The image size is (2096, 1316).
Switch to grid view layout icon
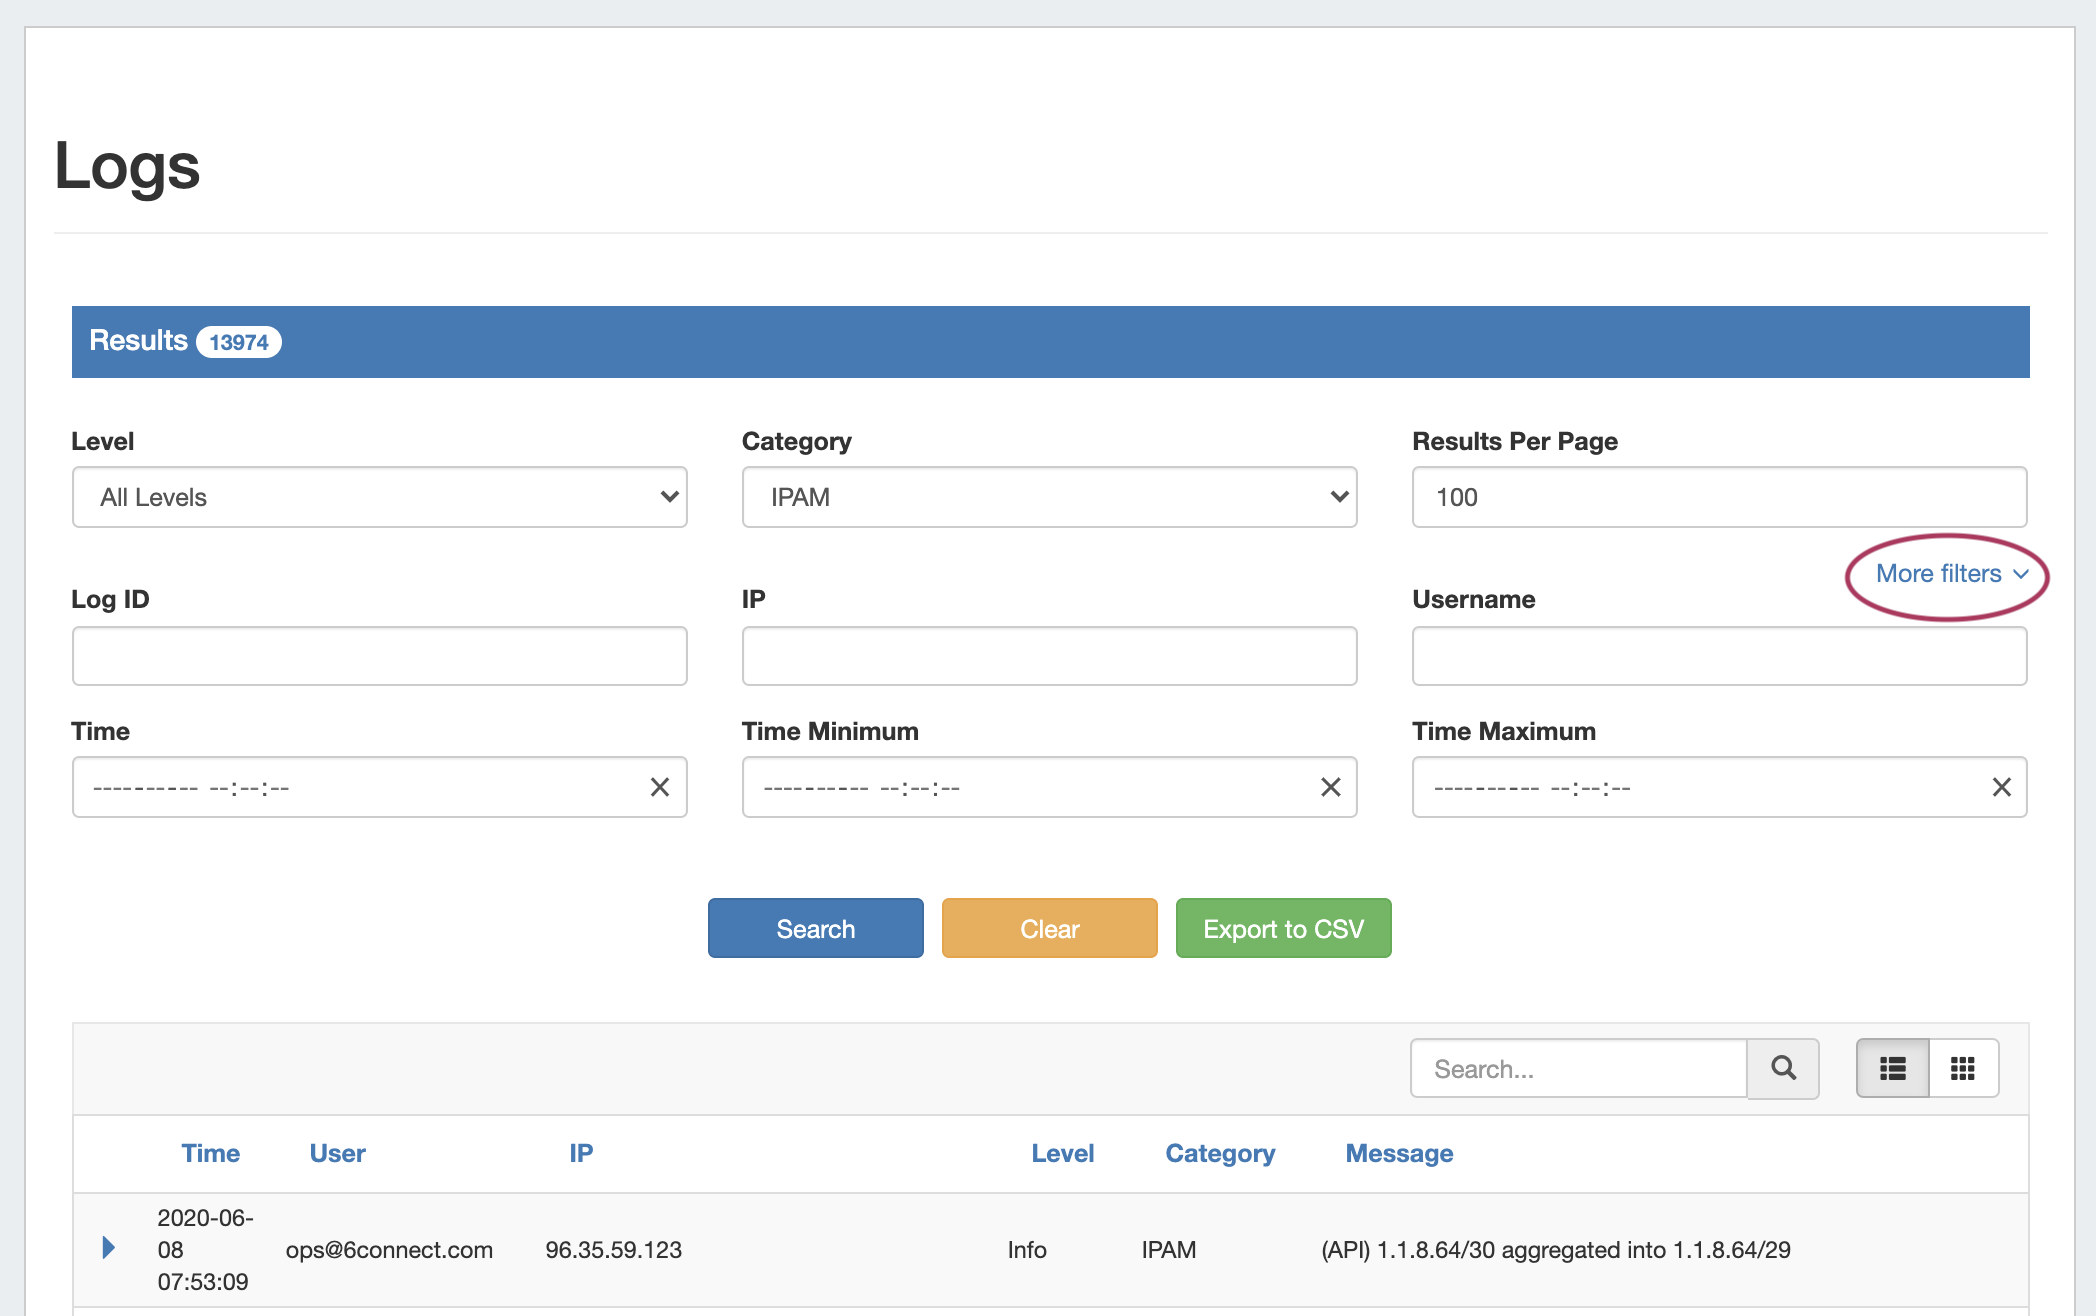pos(1963,1069)
